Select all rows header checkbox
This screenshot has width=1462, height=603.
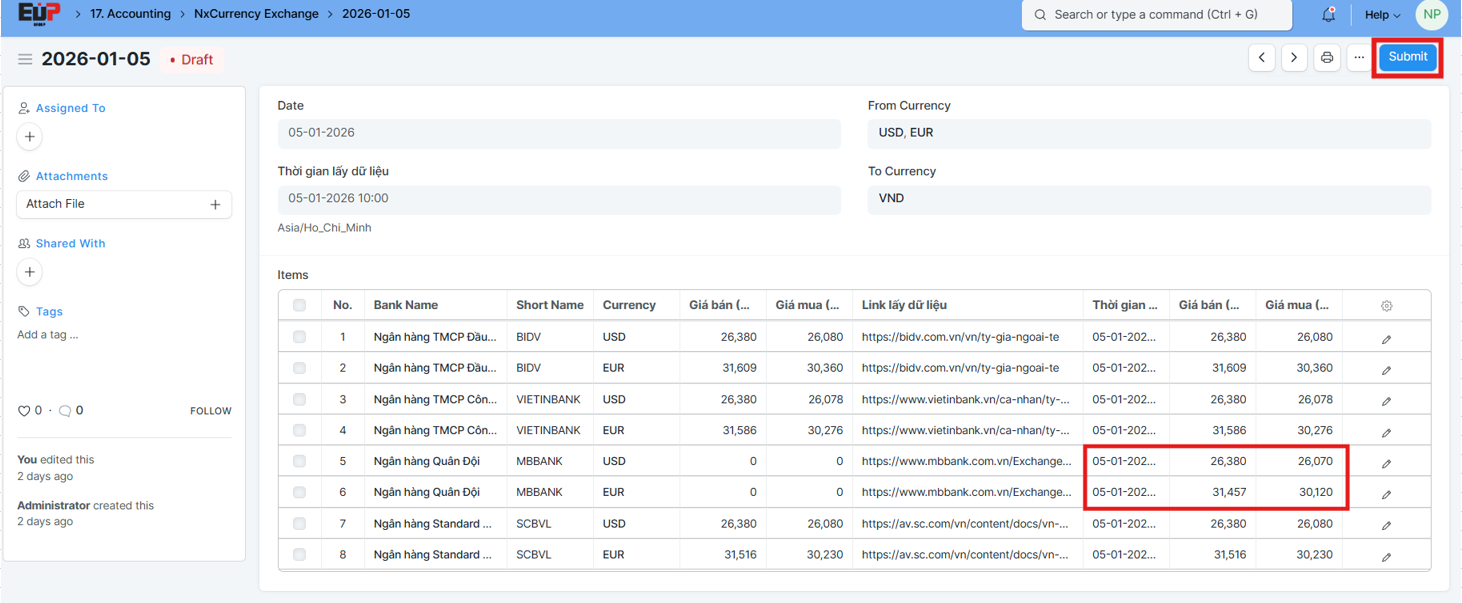pos(299,306)
